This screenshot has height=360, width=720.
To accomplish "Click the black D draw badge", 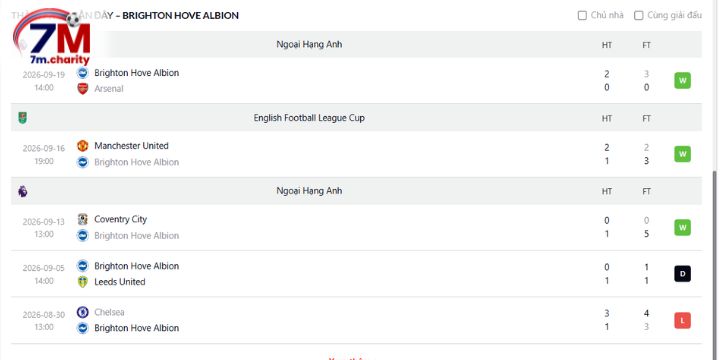I will pyautogui.click(x=682, y=274).
